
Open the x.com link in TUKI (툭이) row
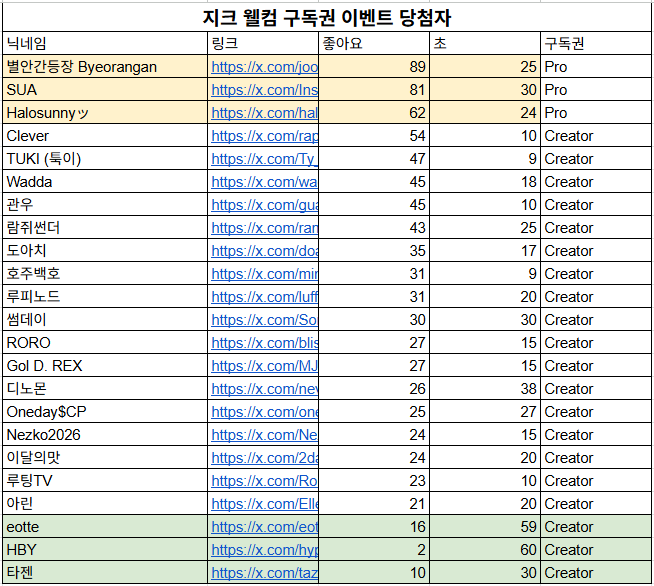coord(264,158)
